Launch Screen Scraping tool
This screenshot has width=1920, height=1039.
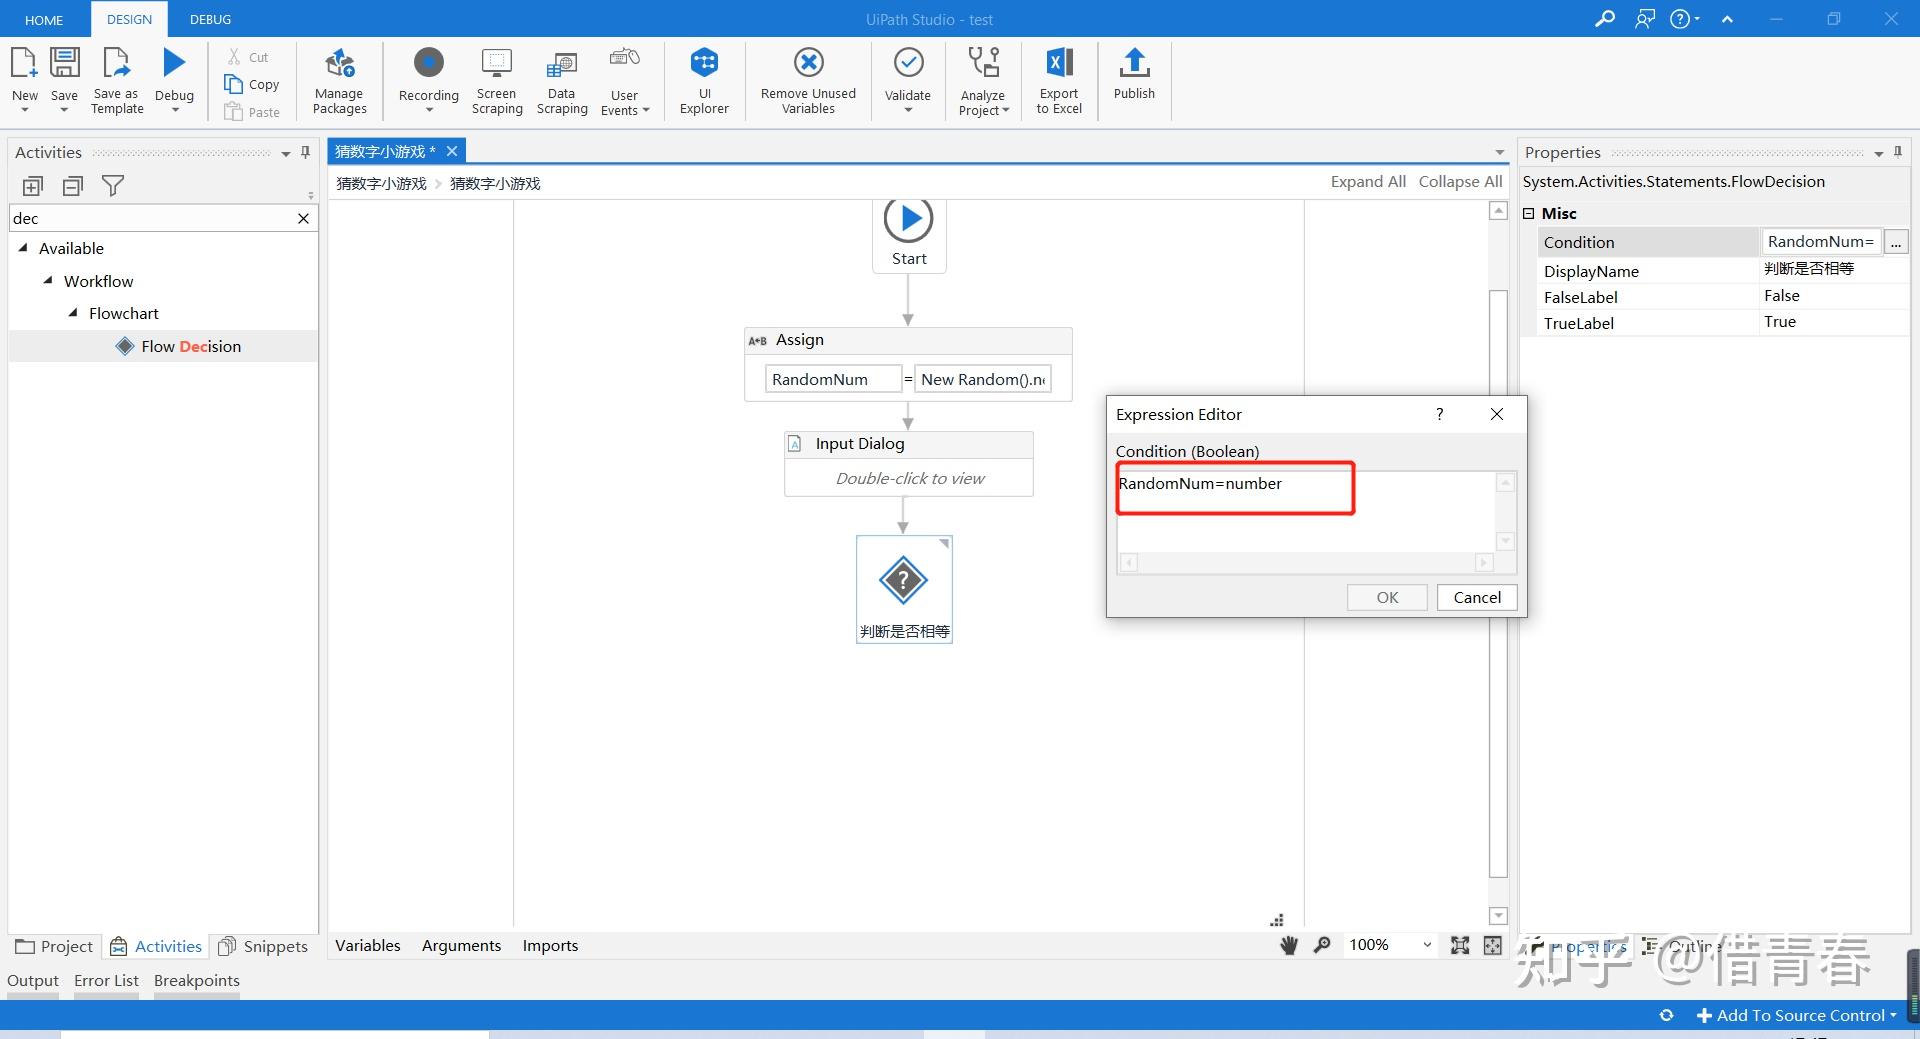[496, 80]
